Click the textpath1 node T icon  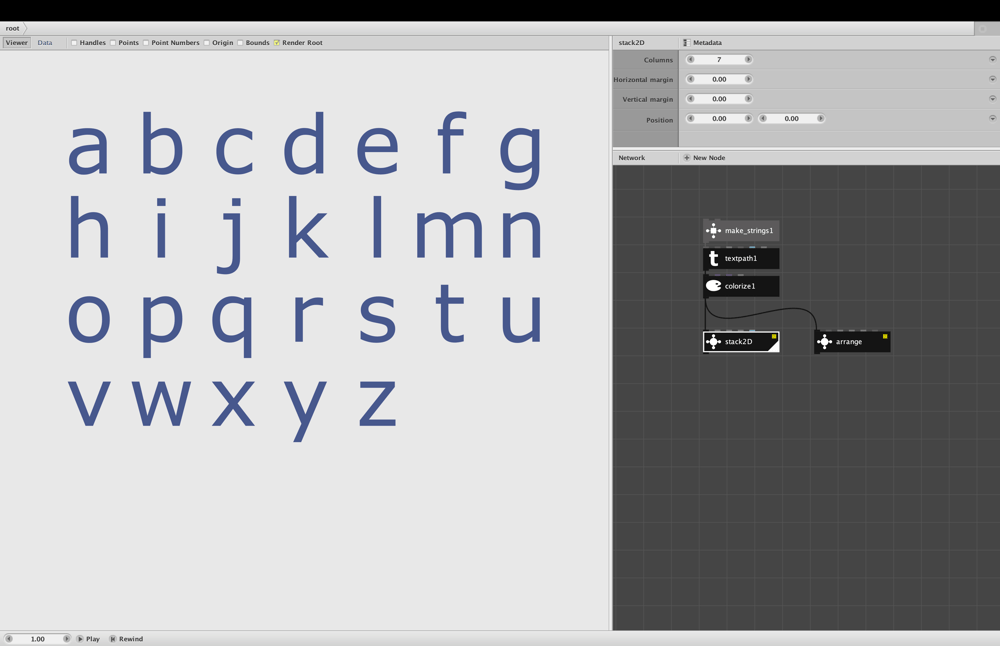tap(713, 258)
